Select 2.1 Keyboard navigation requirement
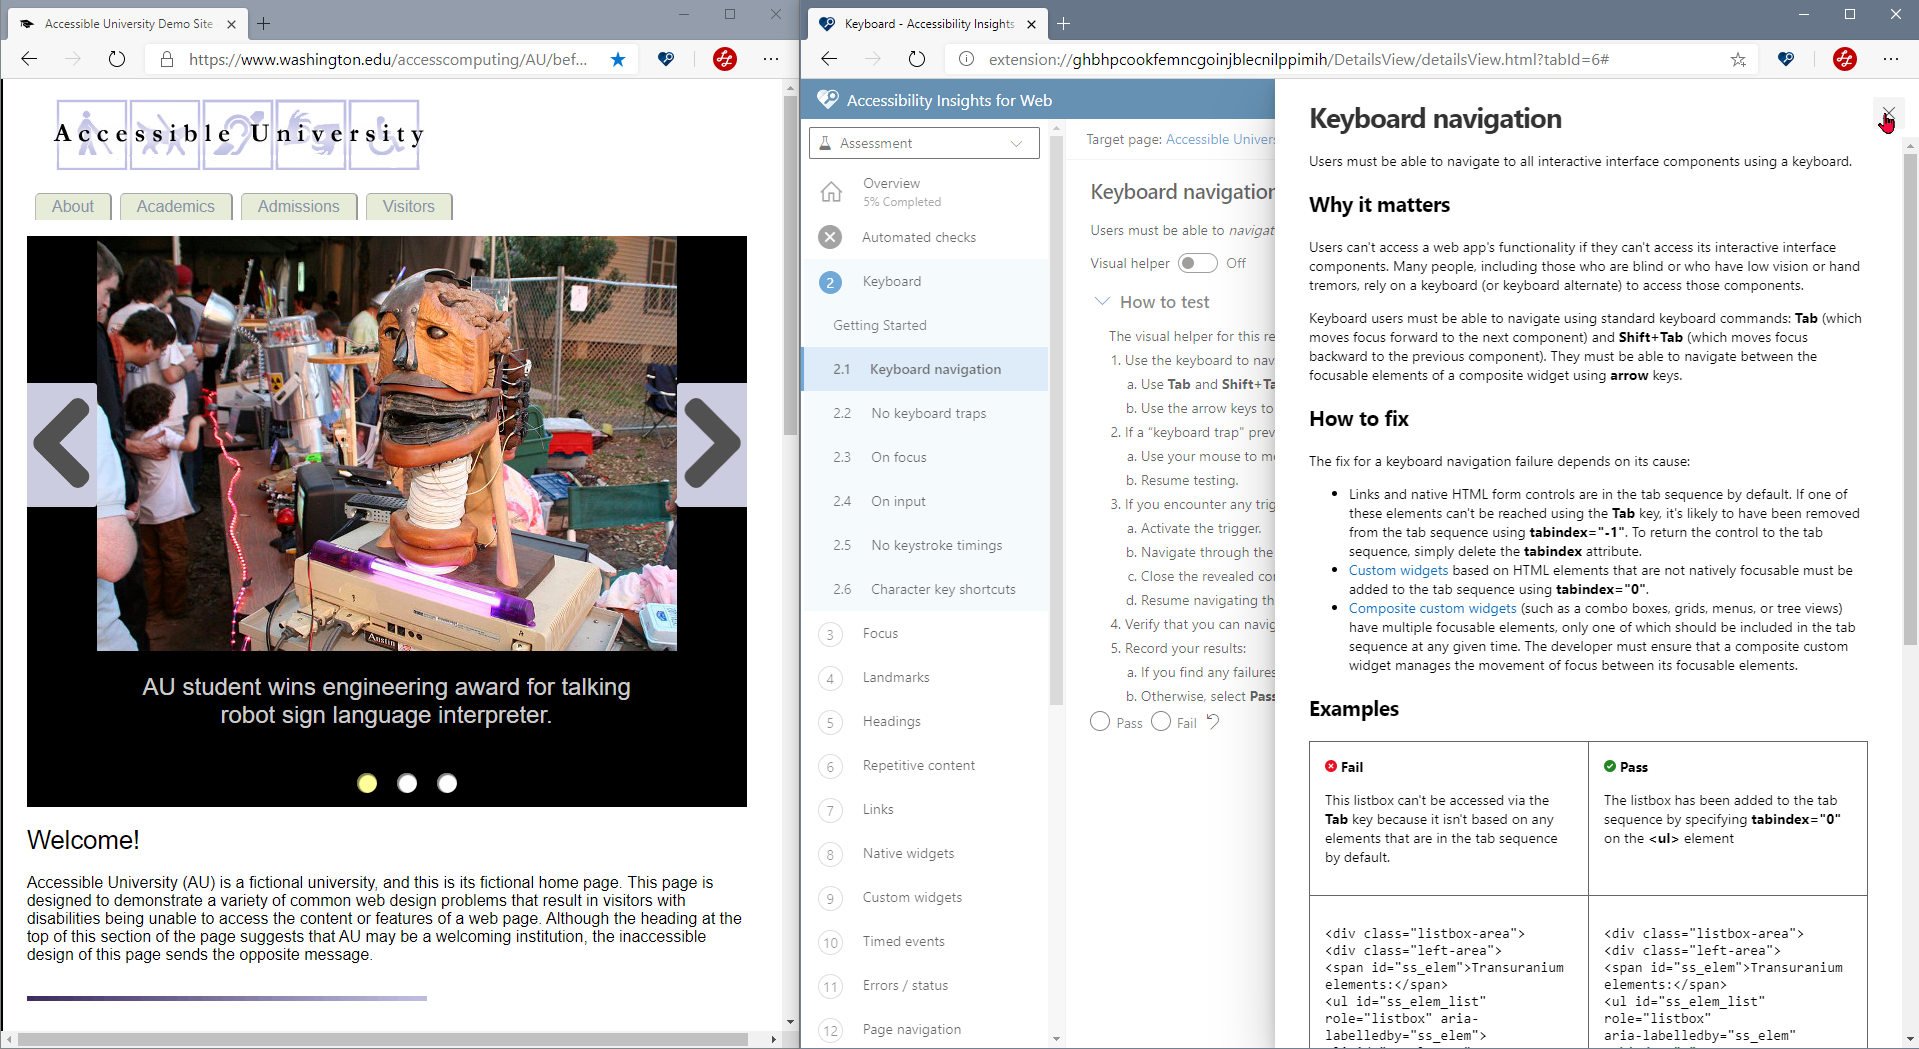The width and height of the screenshot is (1919, 1049). click(x=925, y=369)
